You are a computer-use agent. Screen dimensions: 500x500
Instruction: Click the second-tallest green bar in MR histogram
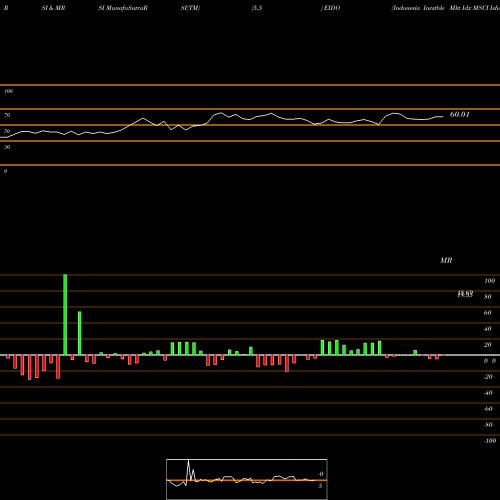click(x=80, y=333)
